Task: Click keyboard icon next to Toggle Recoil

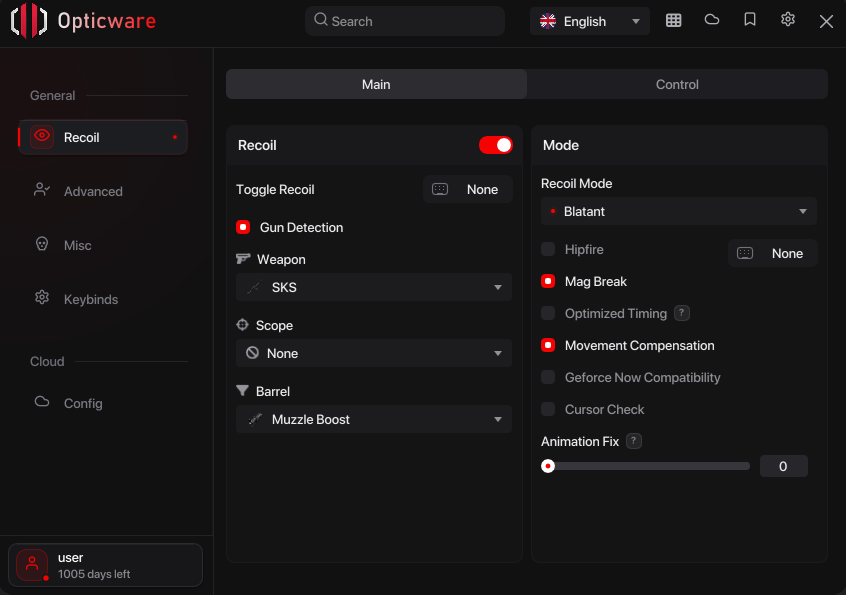Action: tap(440, 189)
